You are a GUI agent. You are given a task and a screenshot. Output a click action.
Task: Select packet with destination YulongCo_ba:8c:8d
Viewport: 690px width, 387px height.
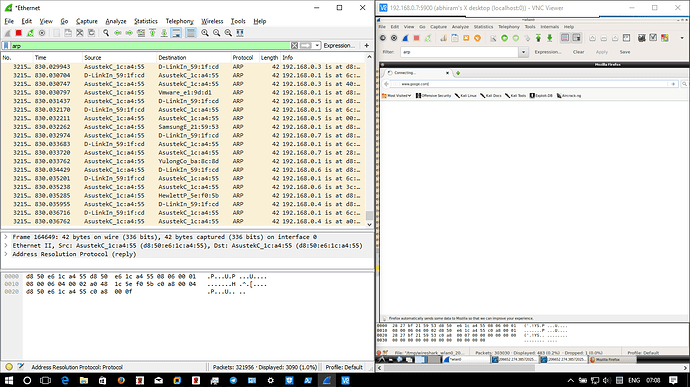pyautogui.click(x=183, y=161)
